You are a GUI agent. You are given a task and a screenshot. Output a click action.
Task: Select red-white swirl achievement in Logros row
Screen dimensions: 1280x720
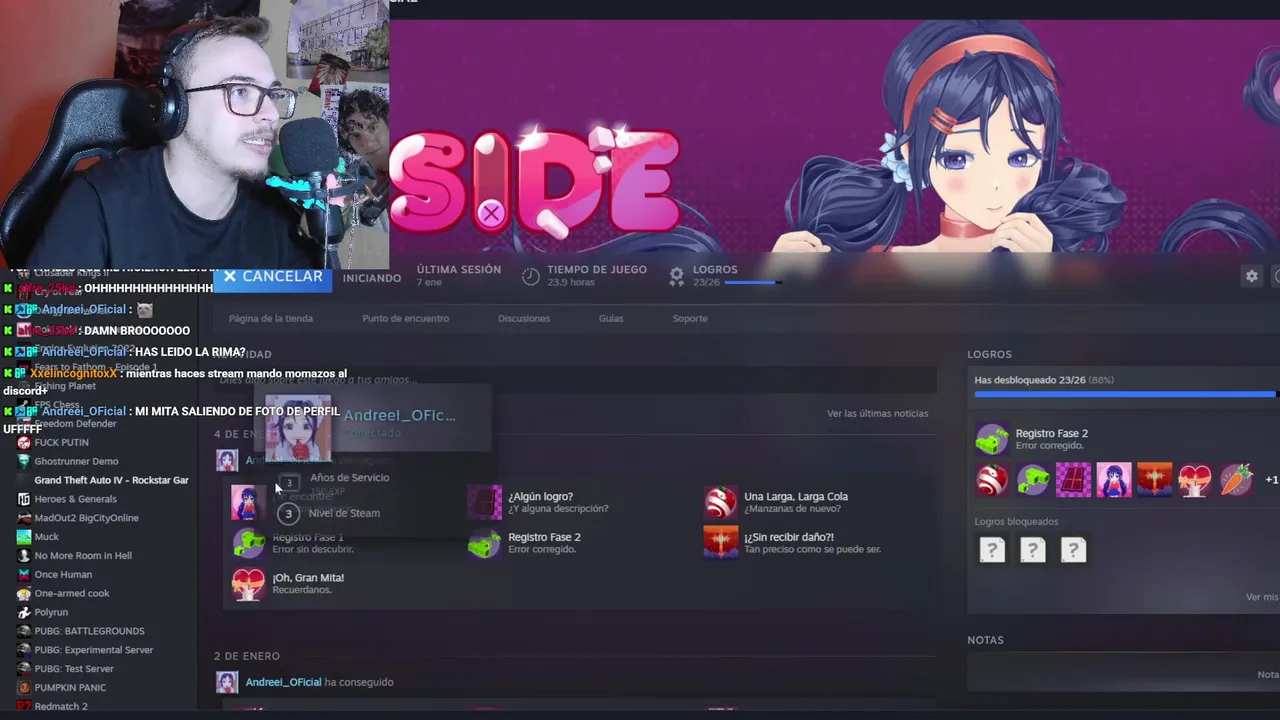pos(992,480)
